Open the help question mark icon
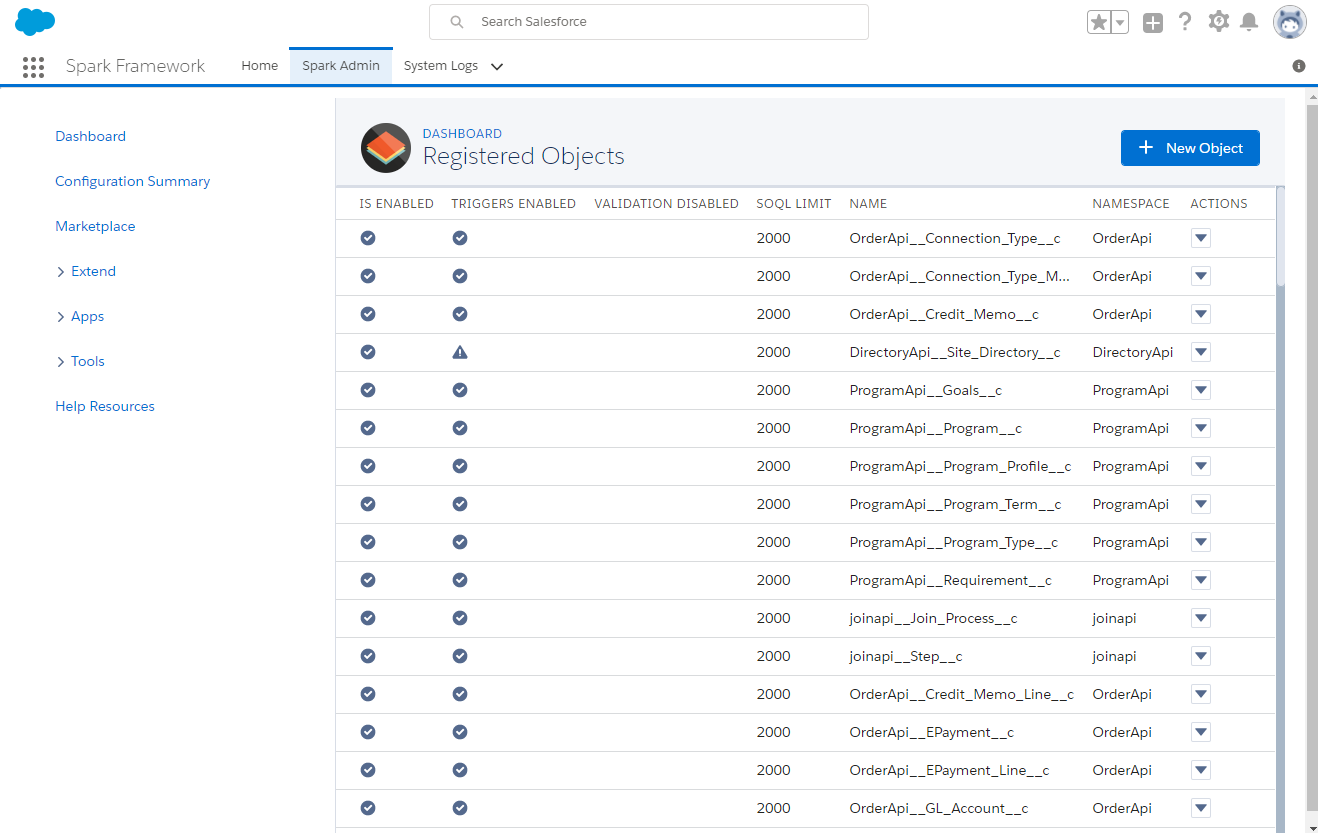1318x833 pixels. (1185, 21)
